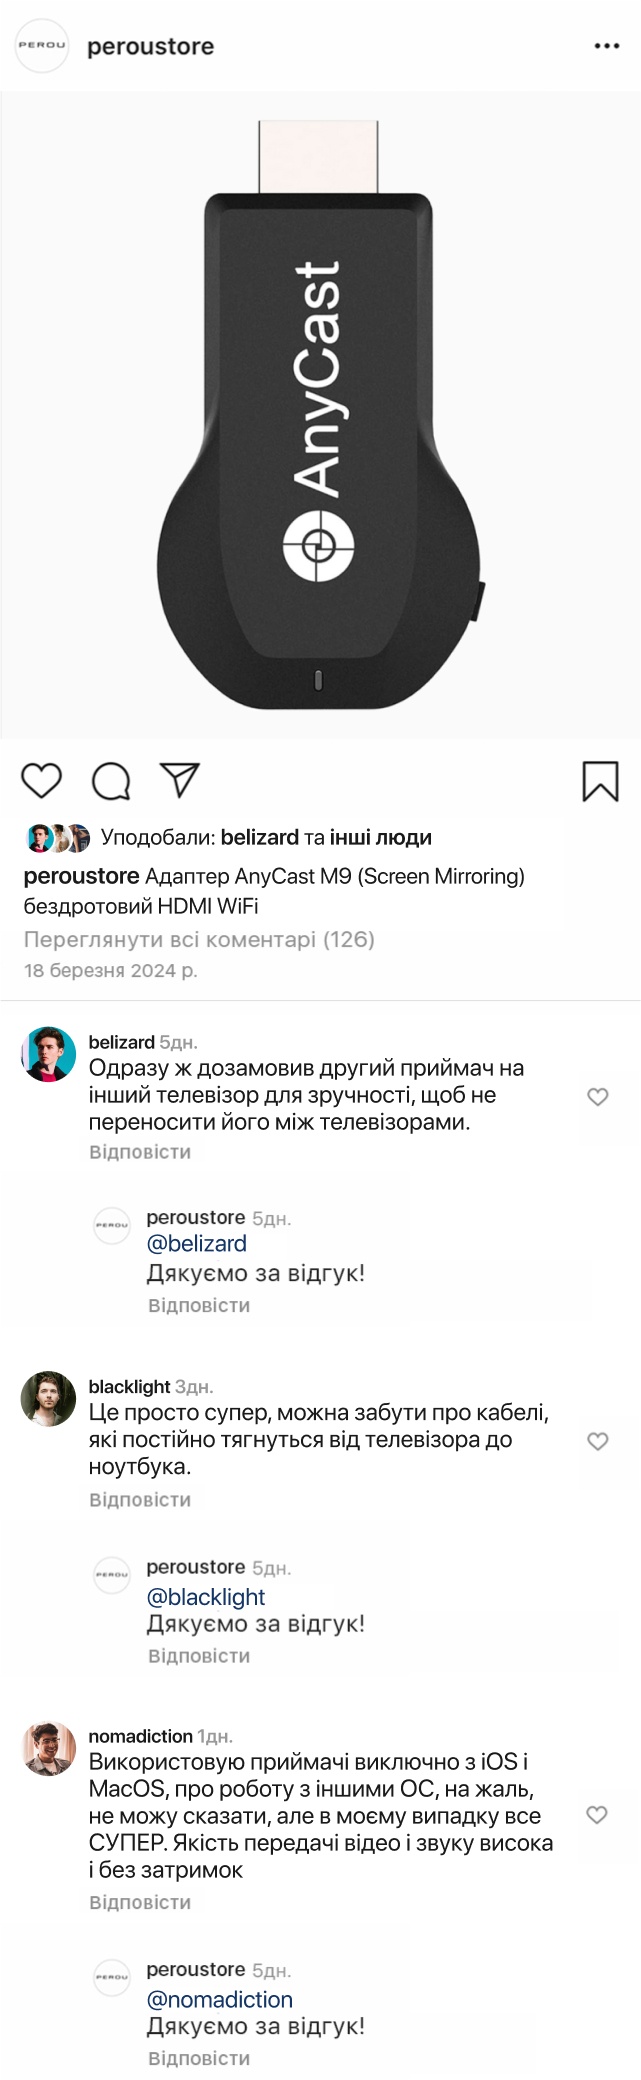The image size is (641, 2080).
Task: Open the peroustore profile logo in header
Action: [x=42, y=46]
